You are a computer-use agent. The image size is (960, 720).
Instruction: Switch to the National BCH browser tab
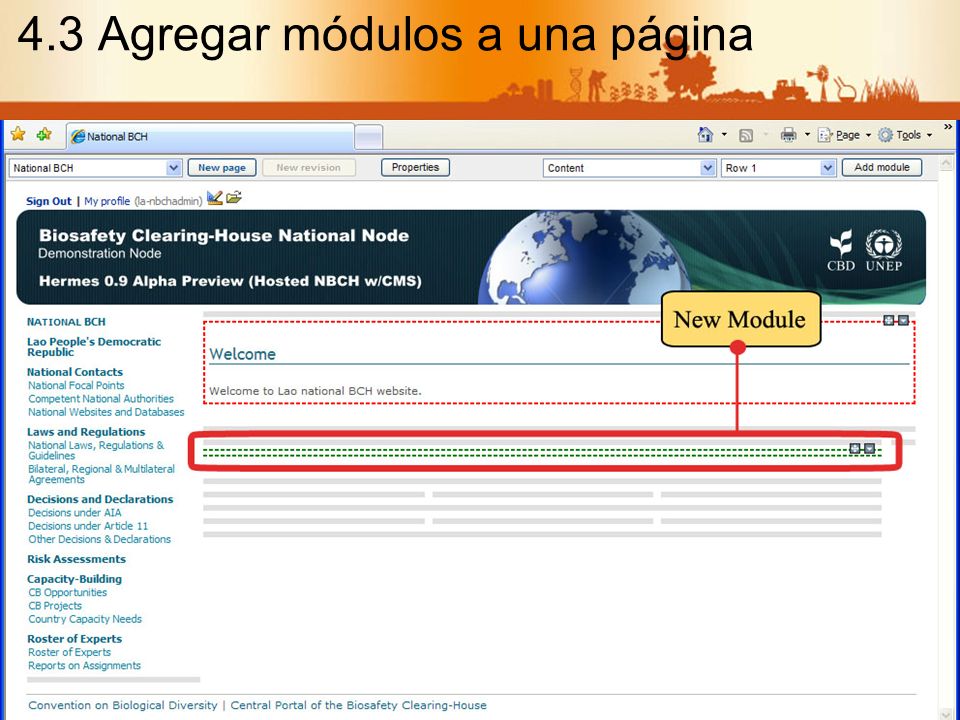[x=210, y=137]
